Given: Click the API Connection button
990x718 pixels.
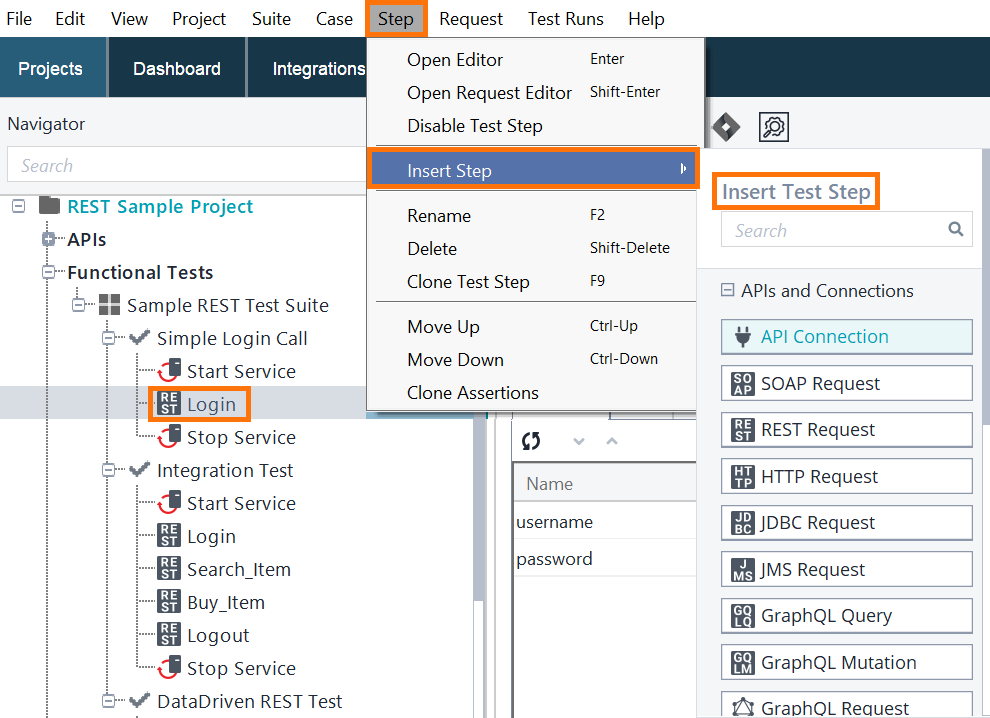Looking at the screenshot, I should [x=846, y=337].
